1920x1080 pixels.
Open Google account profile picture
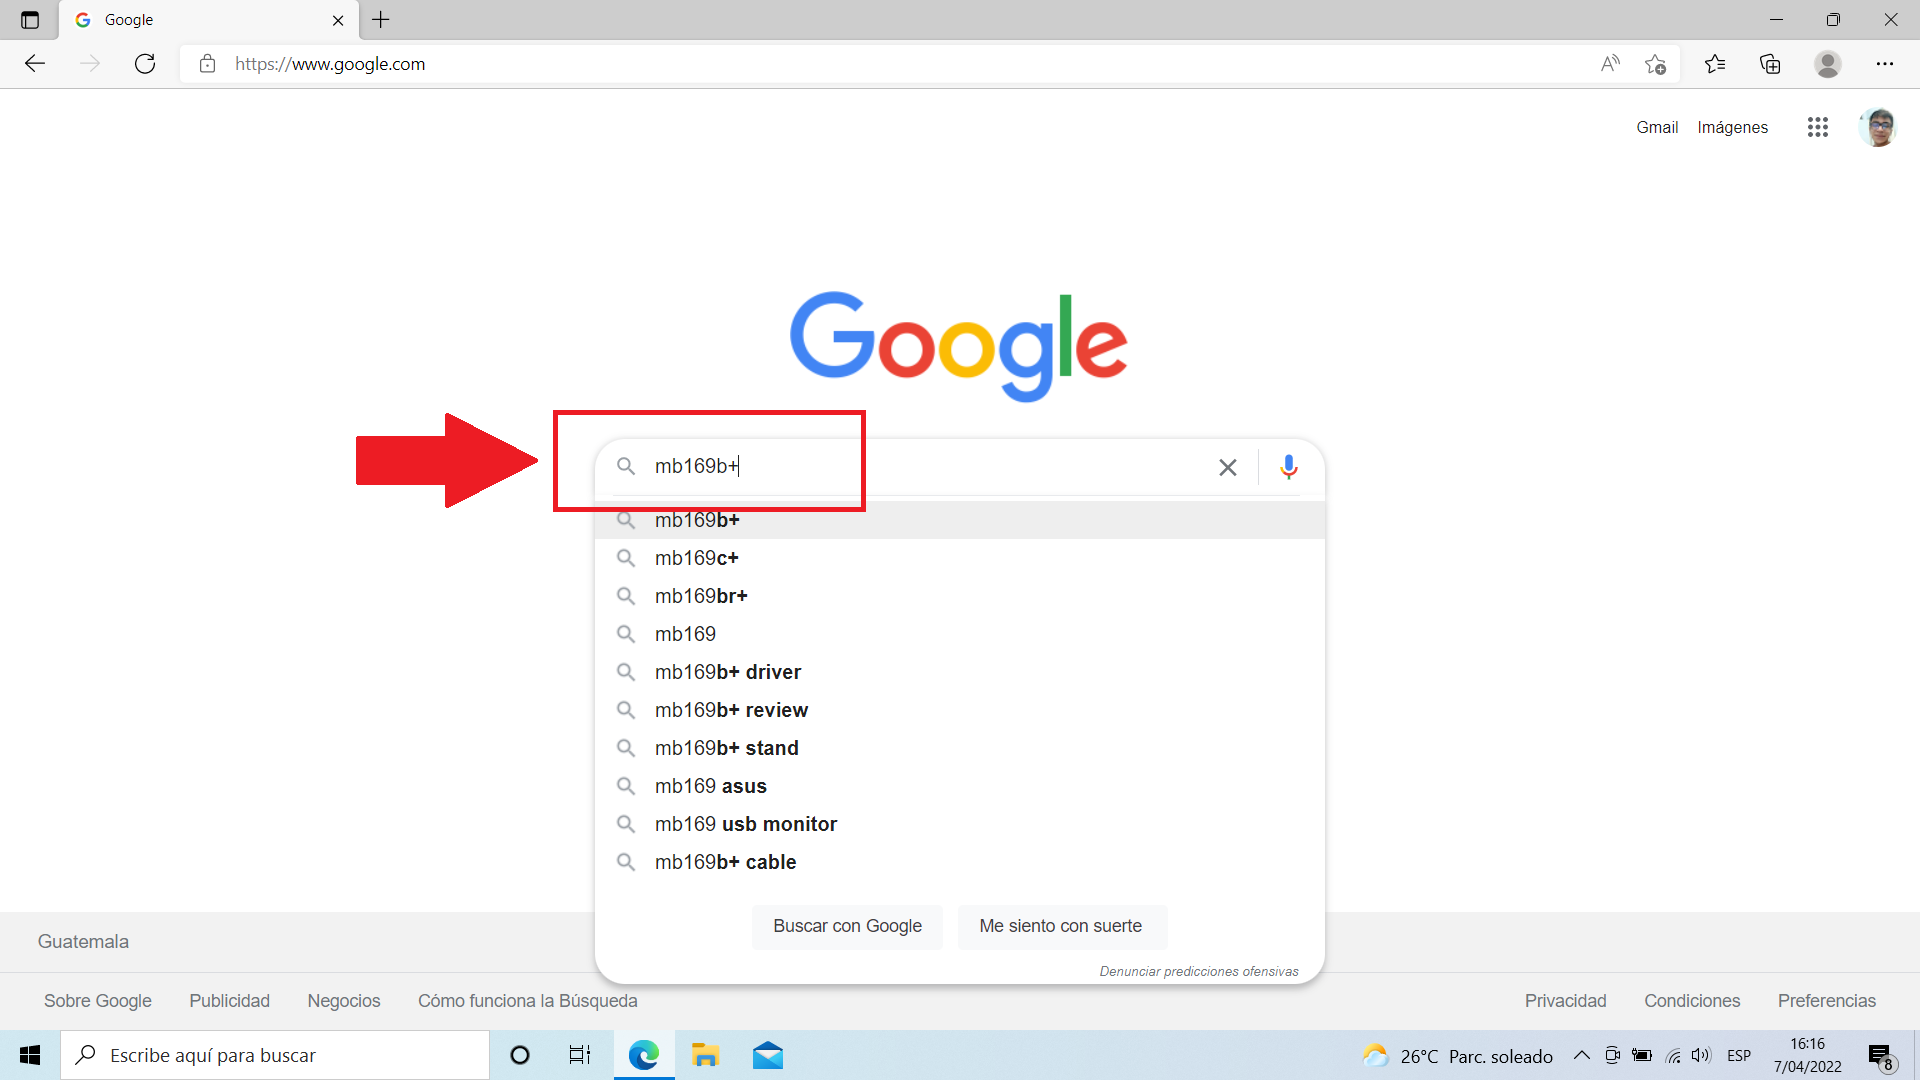tap(1877, 127)
